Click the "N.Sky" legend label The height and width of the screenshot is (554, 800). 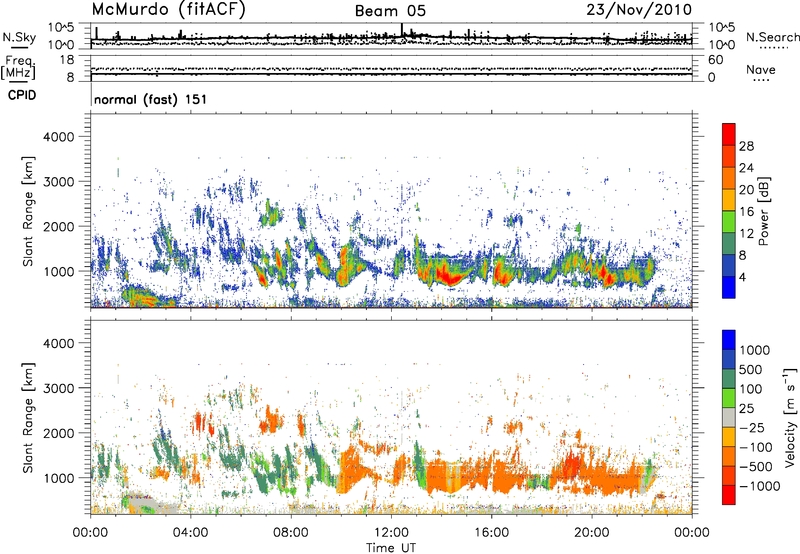[x=19, y=37]
